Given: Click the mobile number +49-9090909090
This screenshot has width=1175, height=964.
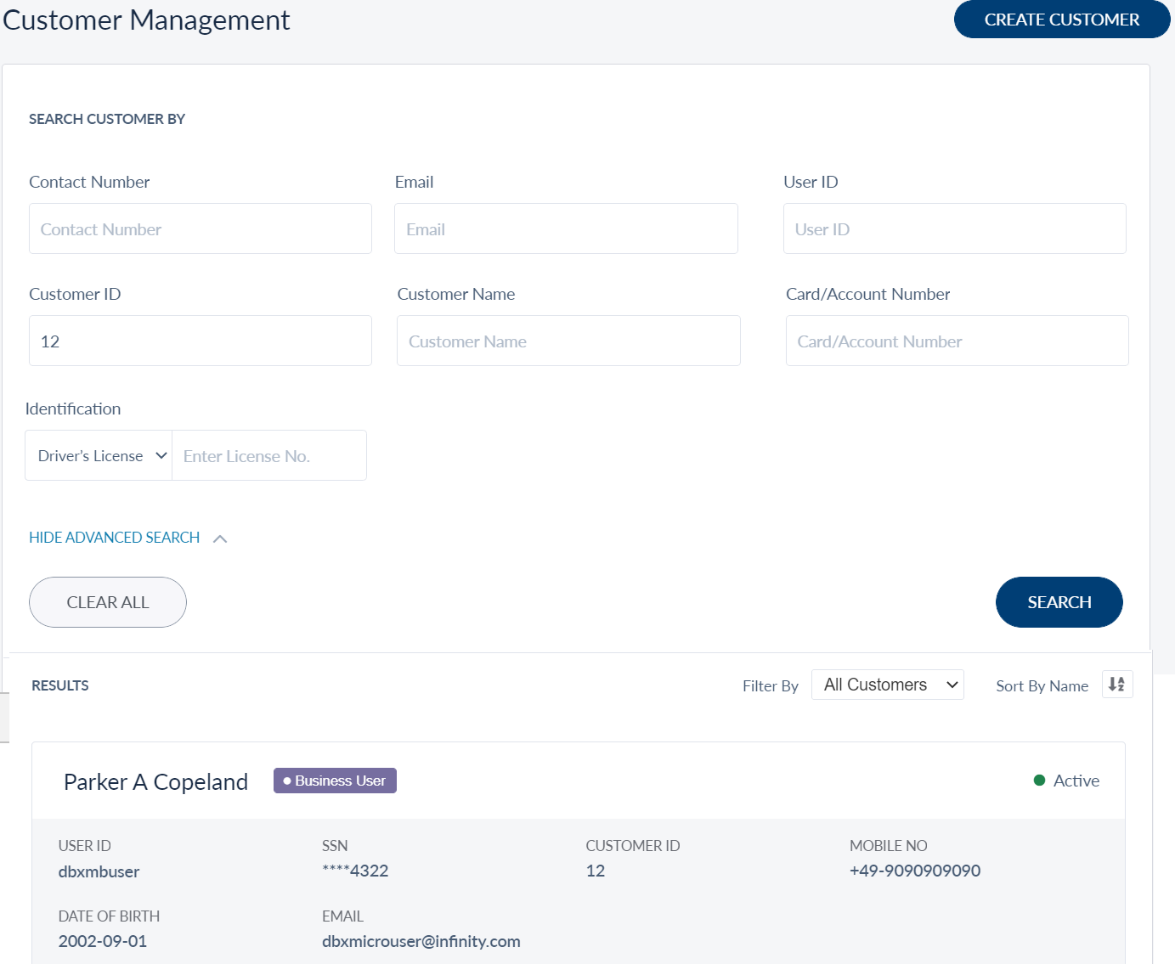Looking at the screenshot, I should pos(915,871).
